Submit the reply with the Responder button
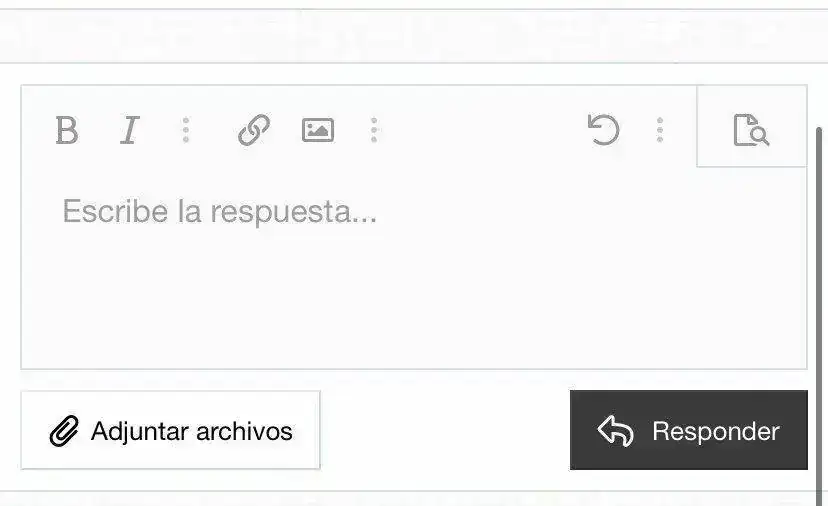This screenshot has width=828, height=506. point(689,430)
